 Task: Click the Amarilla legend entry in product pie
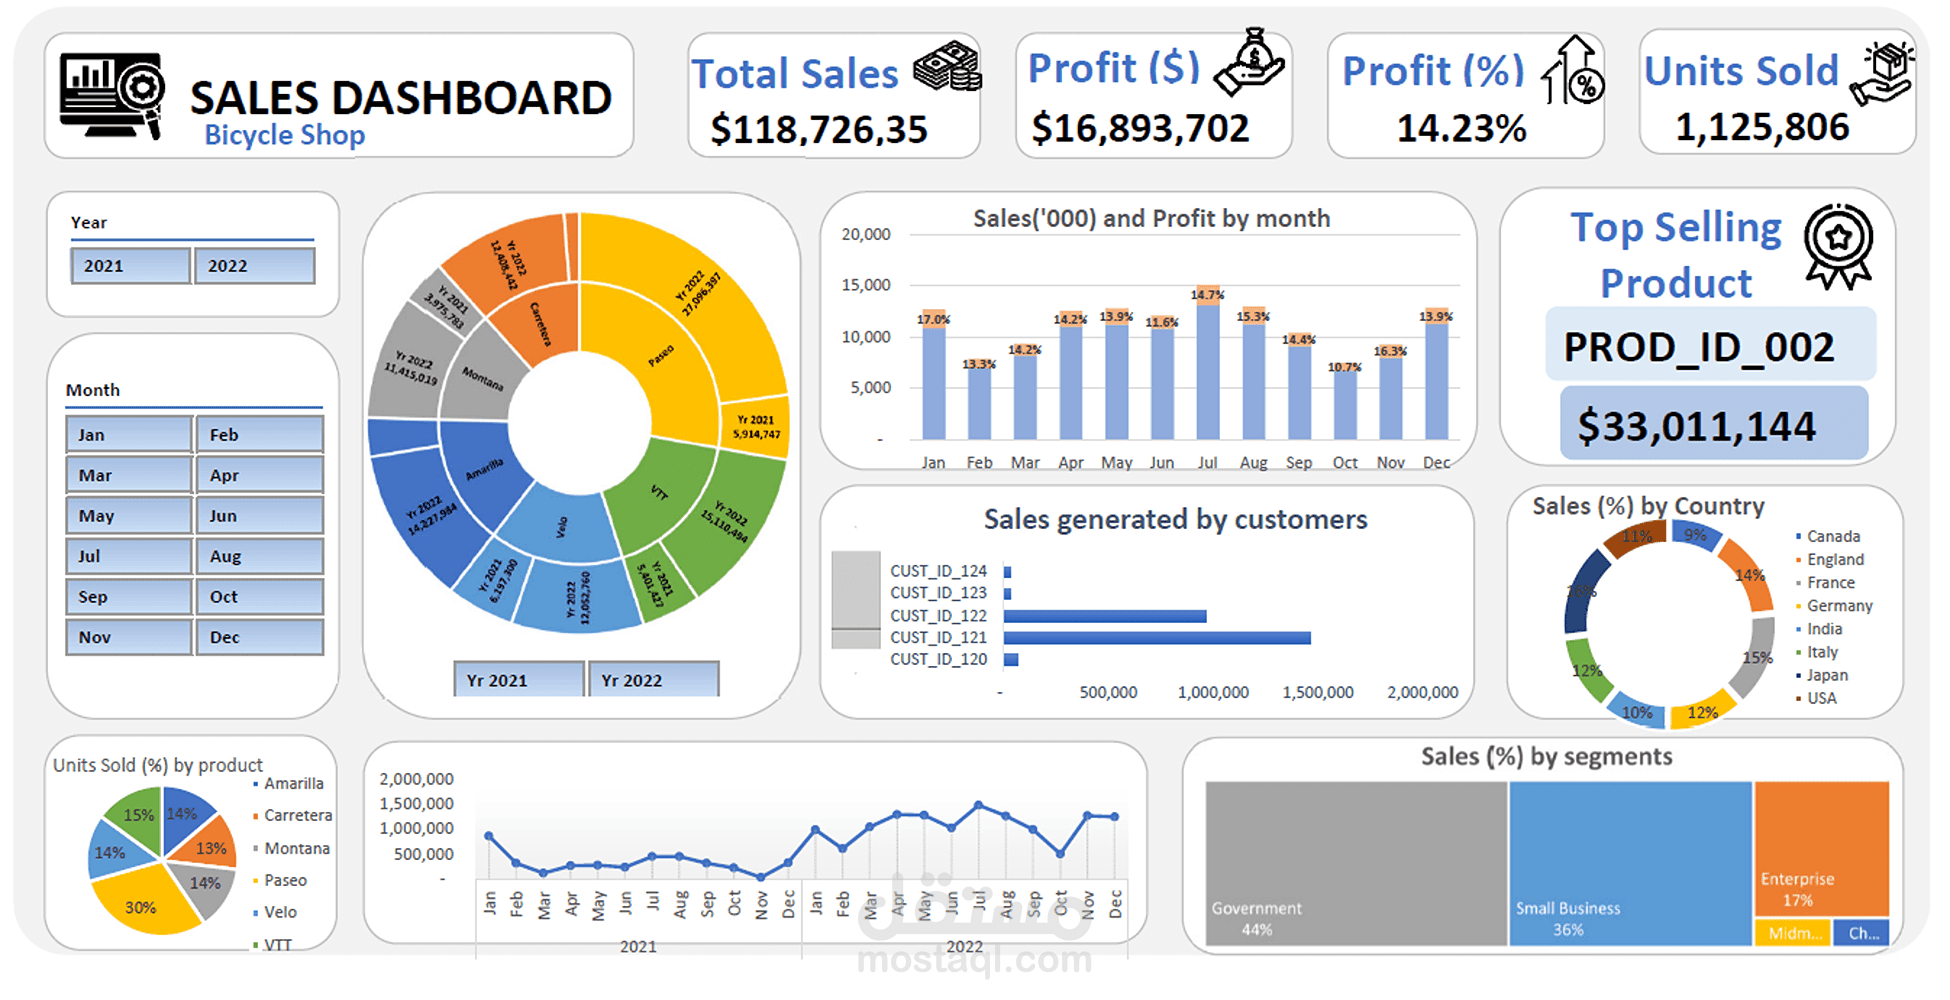290,783
